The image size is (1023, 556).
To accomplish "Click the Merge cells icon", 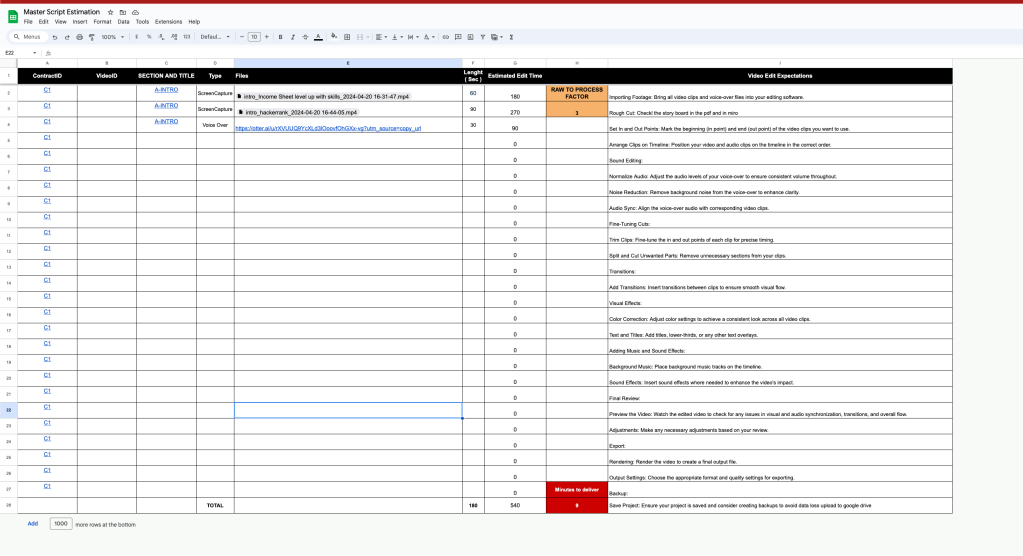I will pyautogui.click(x=359, y=37).
